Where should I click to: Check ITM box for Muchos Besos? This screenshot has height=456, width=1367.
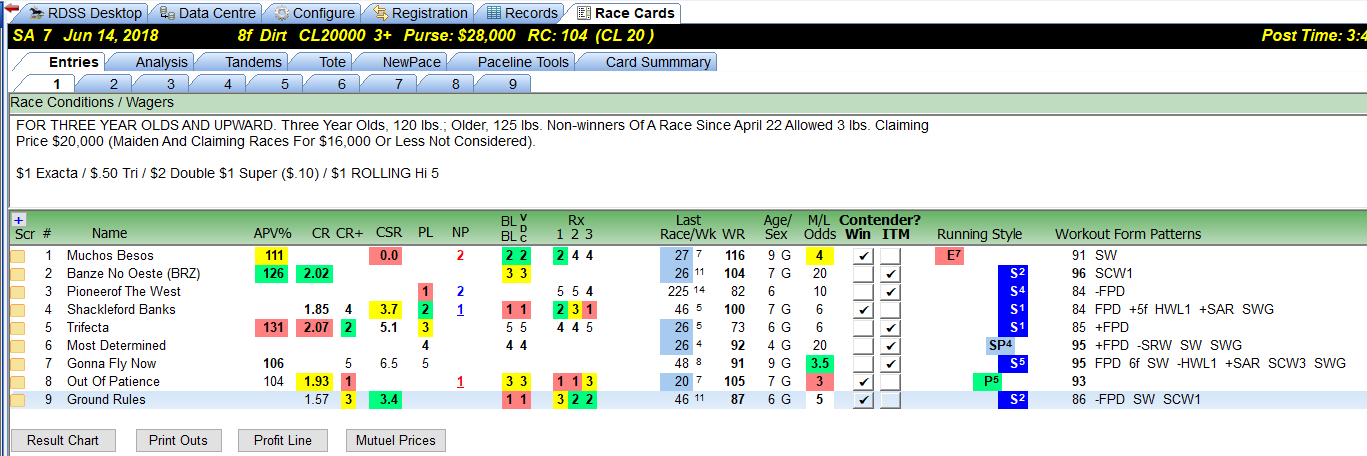coord(890,256)
